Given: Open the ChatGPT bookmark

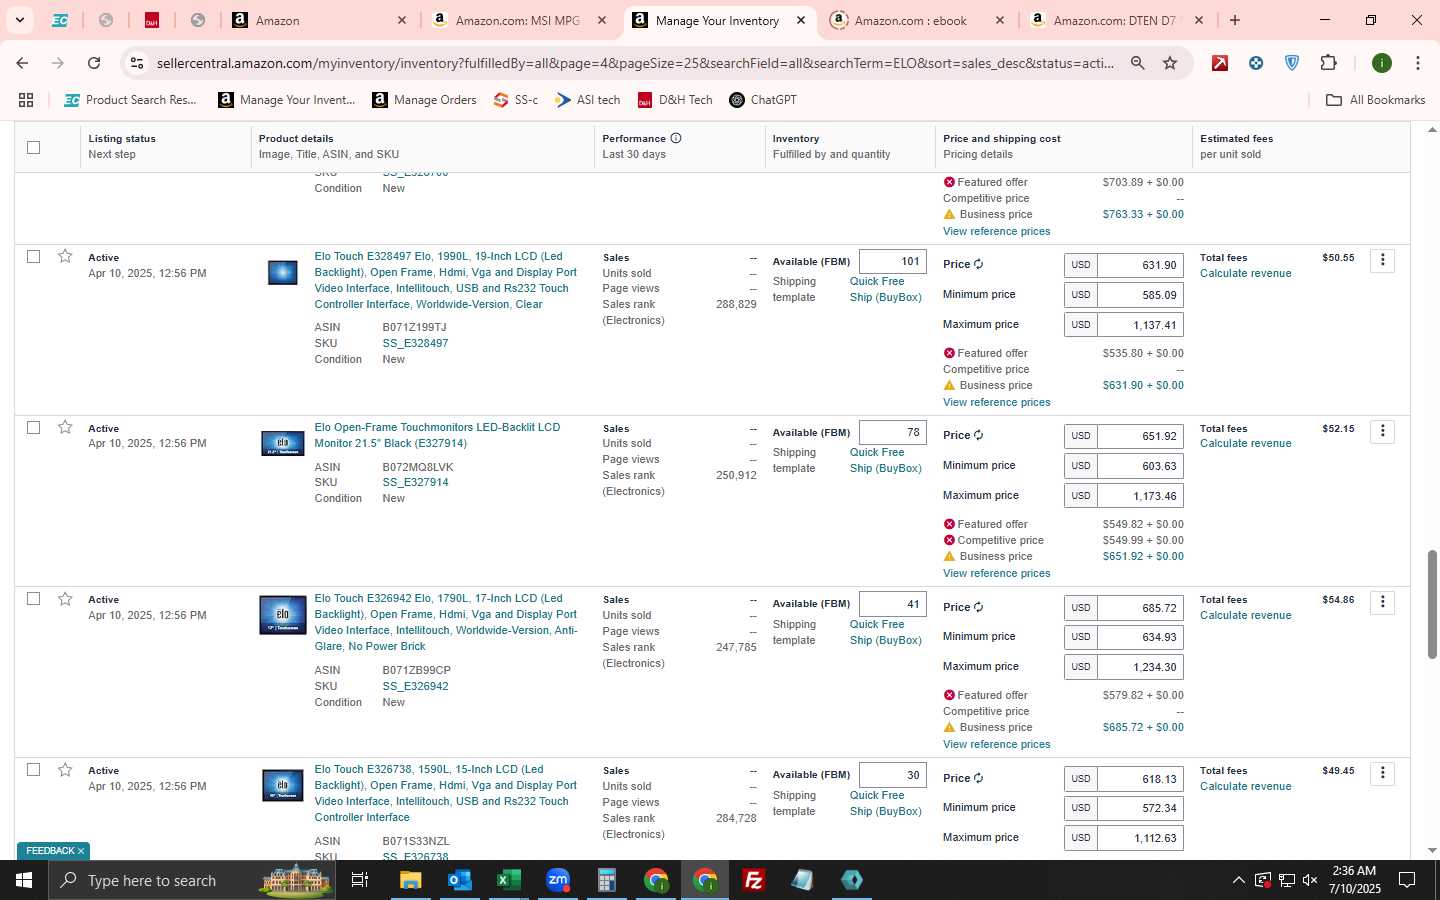Looking at the screenshot, I should coord(763,100).
